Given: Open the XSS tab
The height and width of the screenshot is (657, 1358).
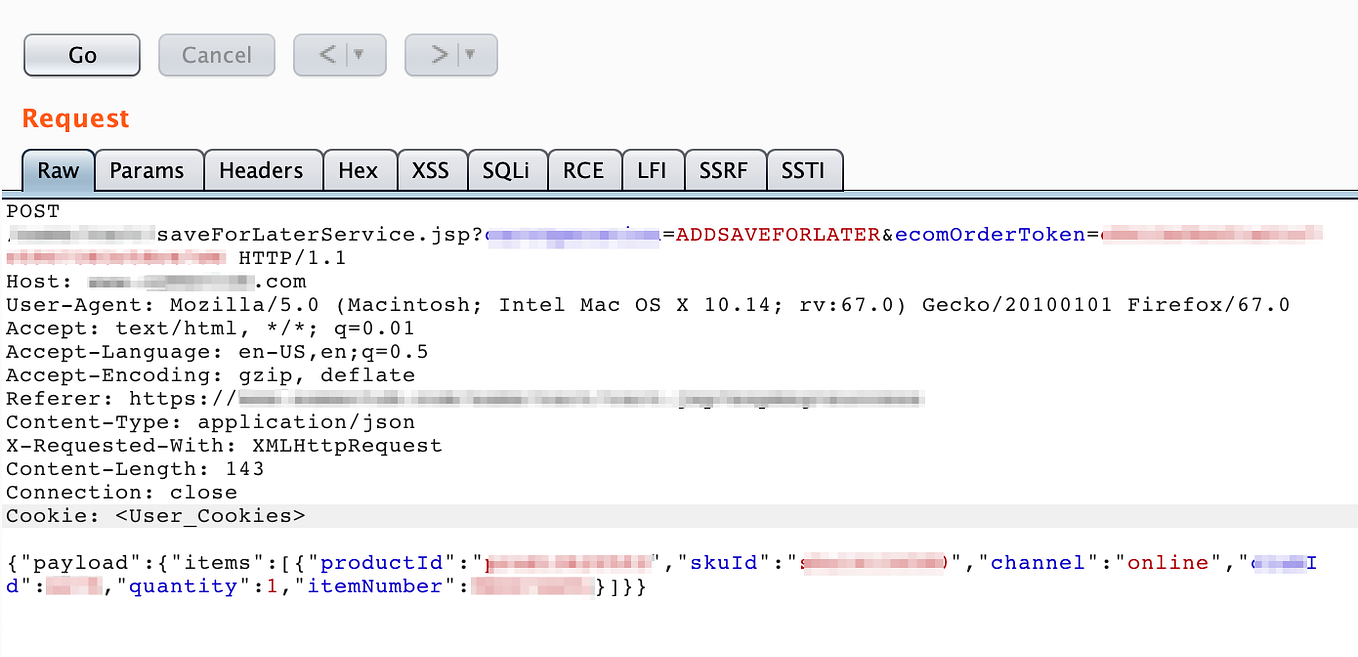Looking at the screenshot, I should click(431, 170).
